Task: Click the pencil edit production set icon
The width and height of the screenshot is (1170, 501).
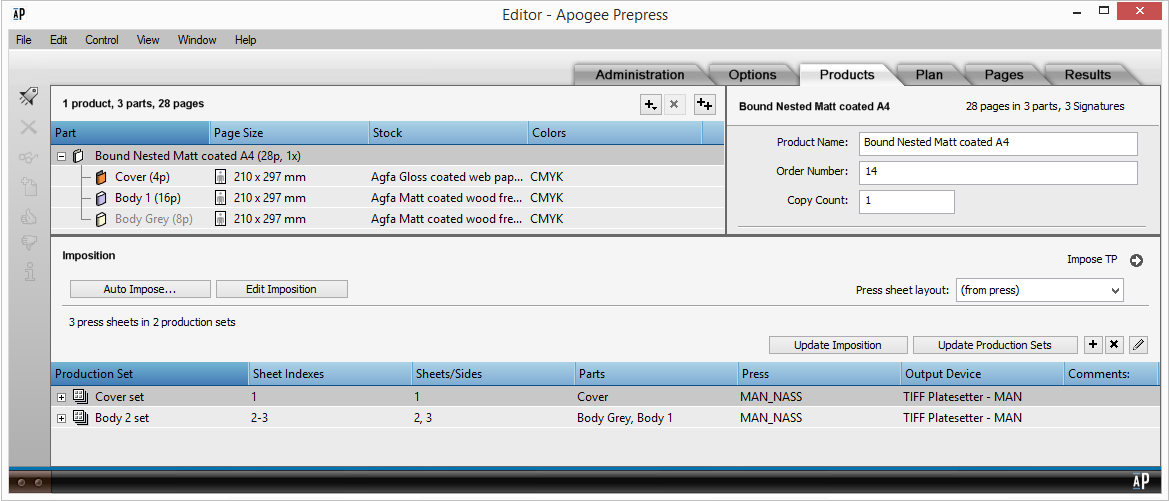Action: click(1137, 345)
